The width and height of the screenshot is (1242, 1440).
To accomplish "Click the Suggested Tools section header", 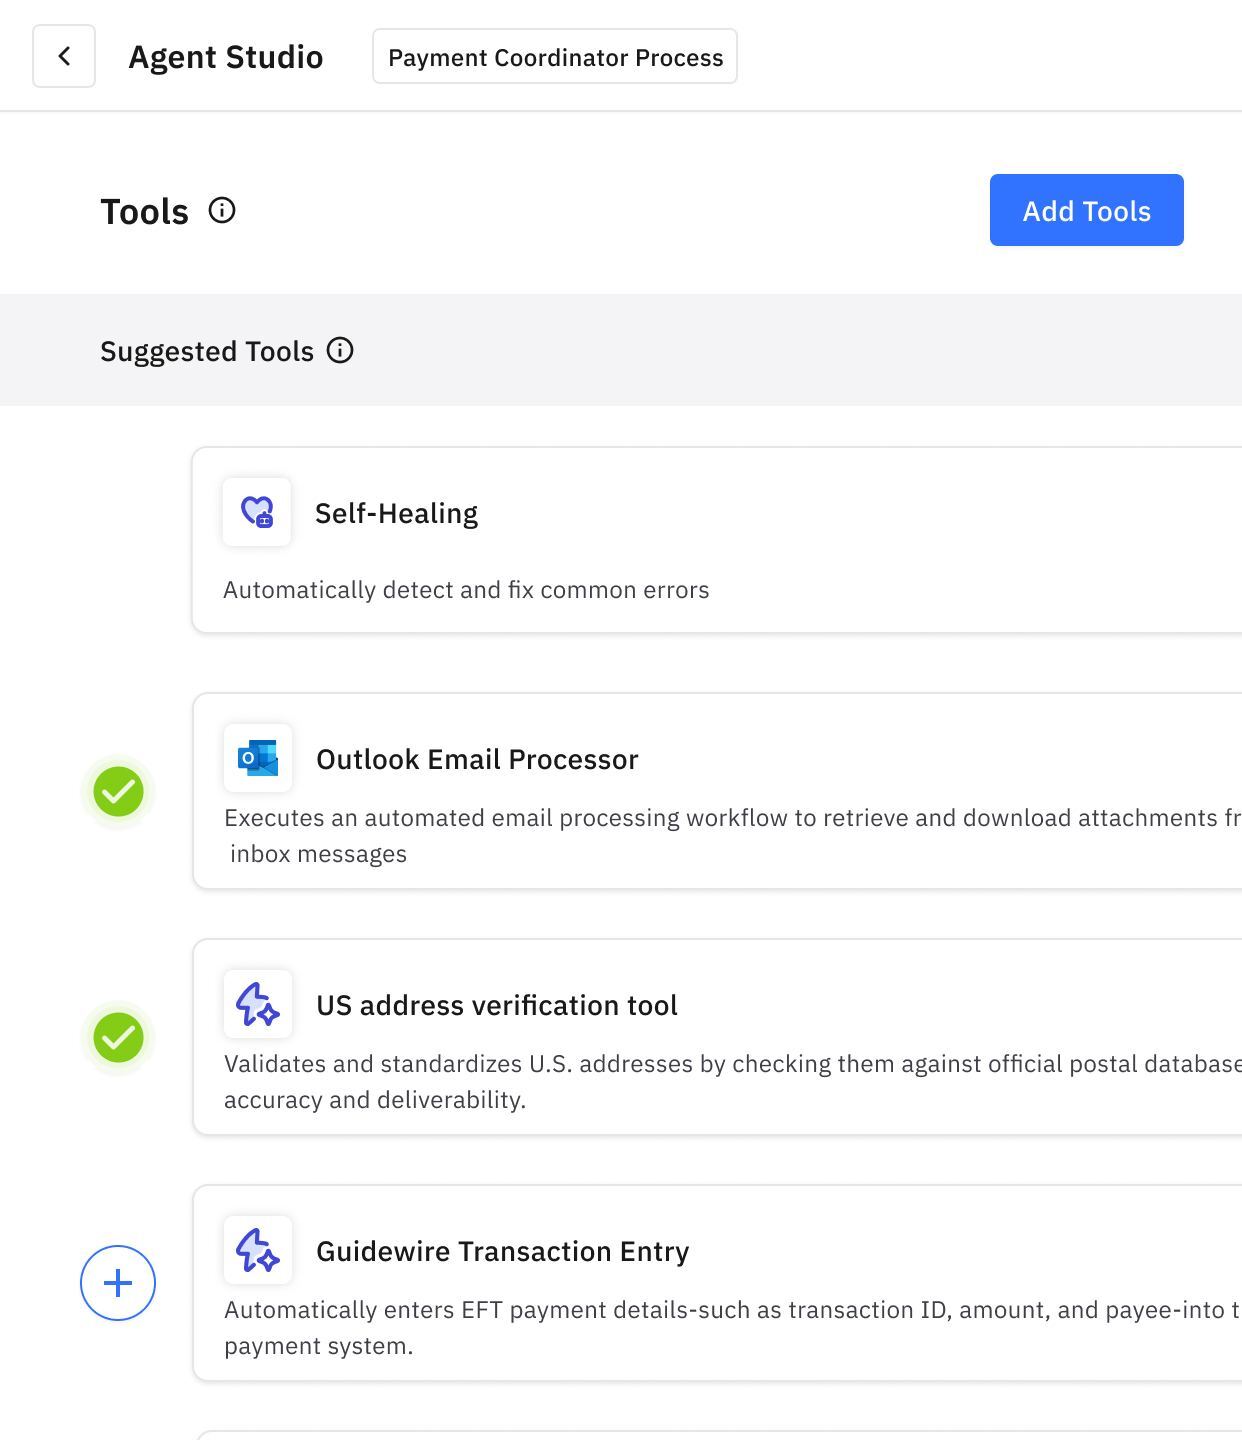I will 207,351.
